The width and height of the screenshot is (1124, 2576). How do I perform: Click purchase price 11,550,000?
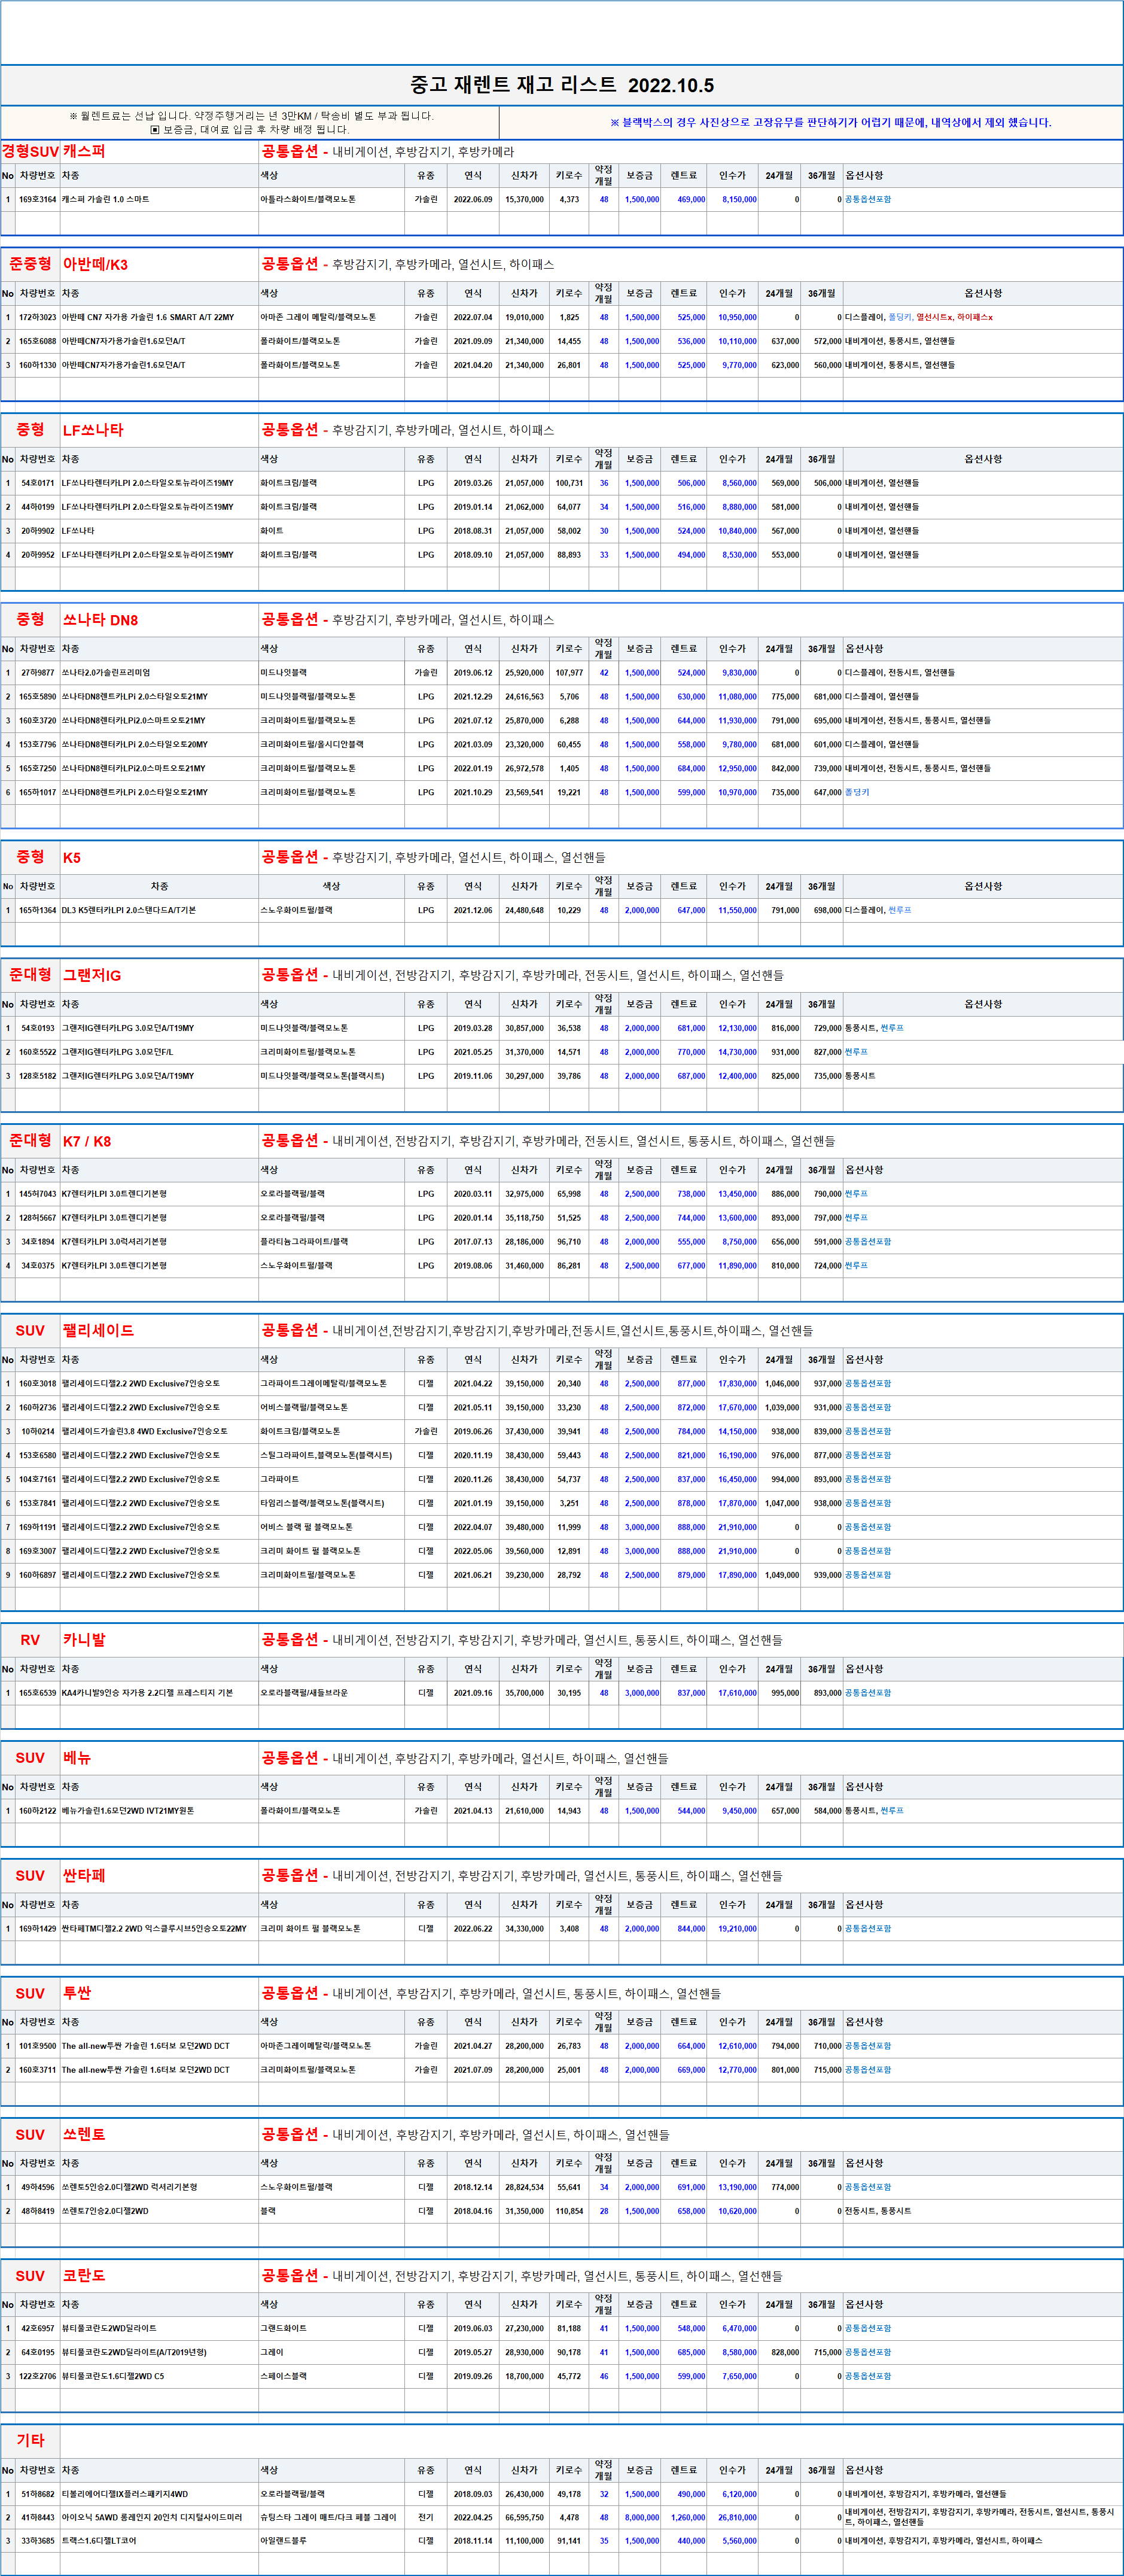click(737, 911)
